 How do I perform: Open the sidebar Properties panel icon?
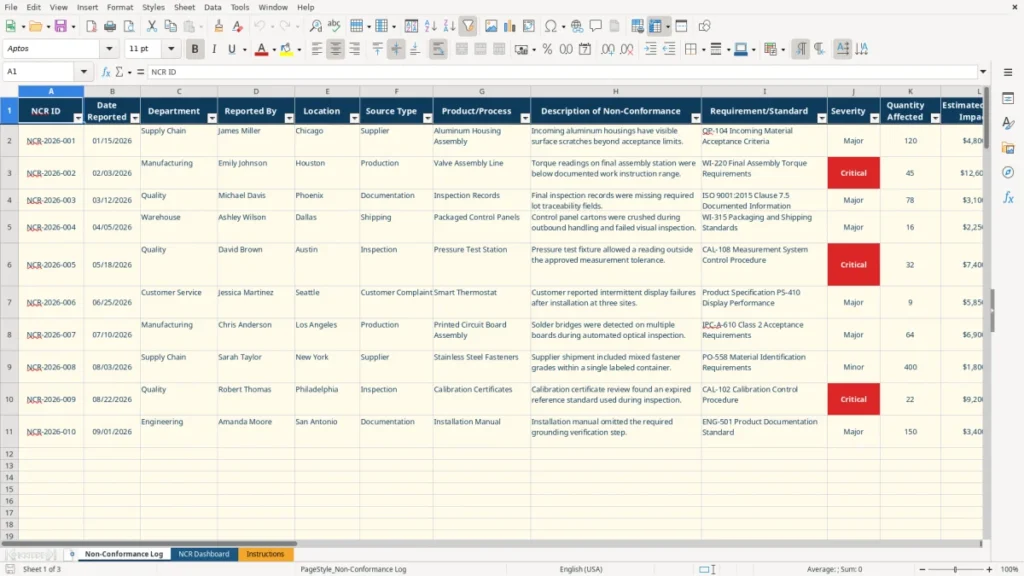(x=1008, y=98)
